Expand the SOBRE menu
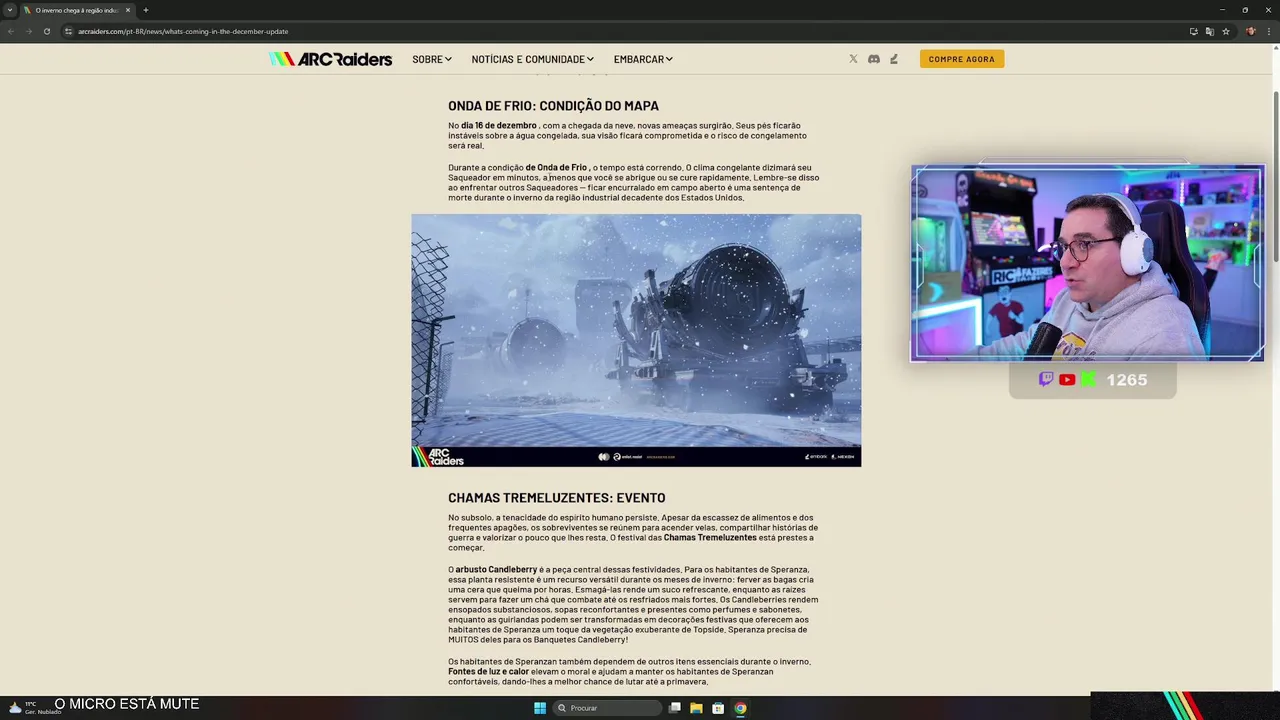The width and height of the screenshot is (1280, 720). [432, 59]
